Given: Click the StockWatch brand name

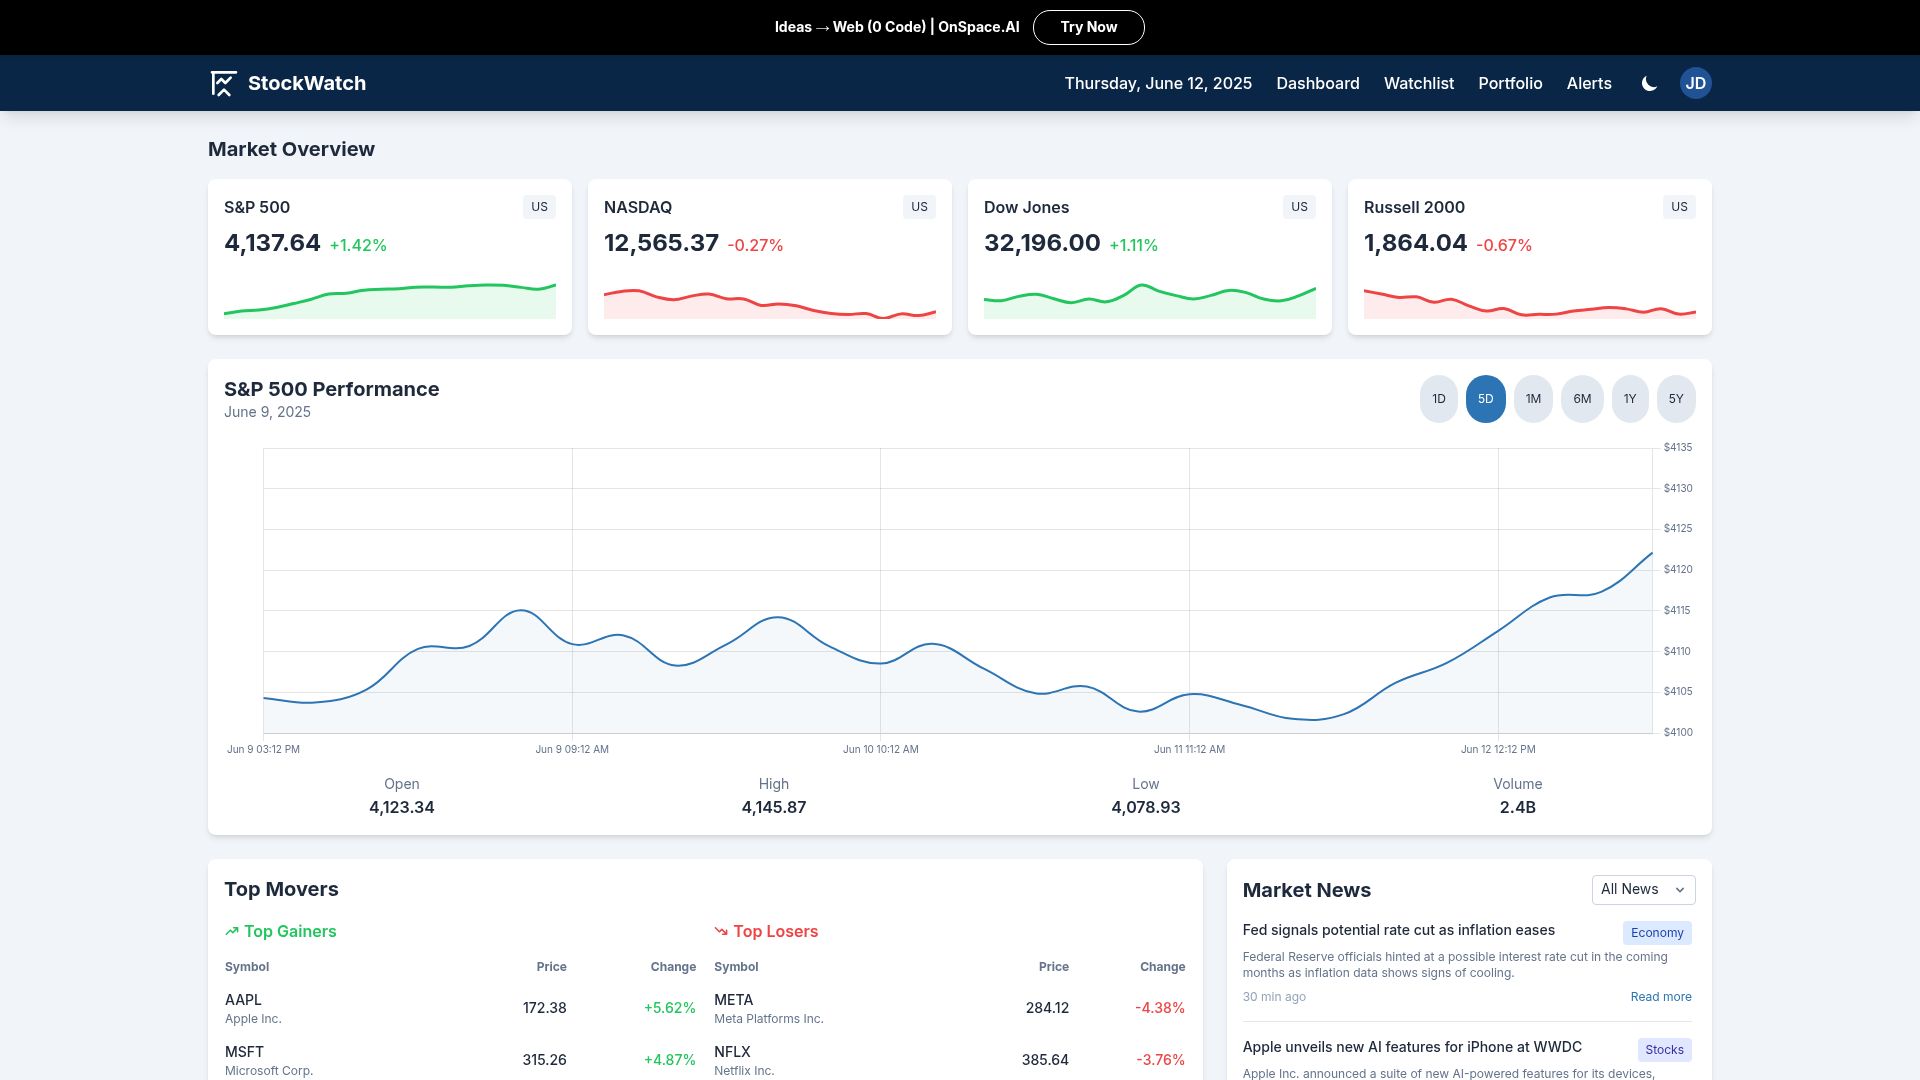Looking at the screenshot, I should pyautogui.click(x=307, y=83).
